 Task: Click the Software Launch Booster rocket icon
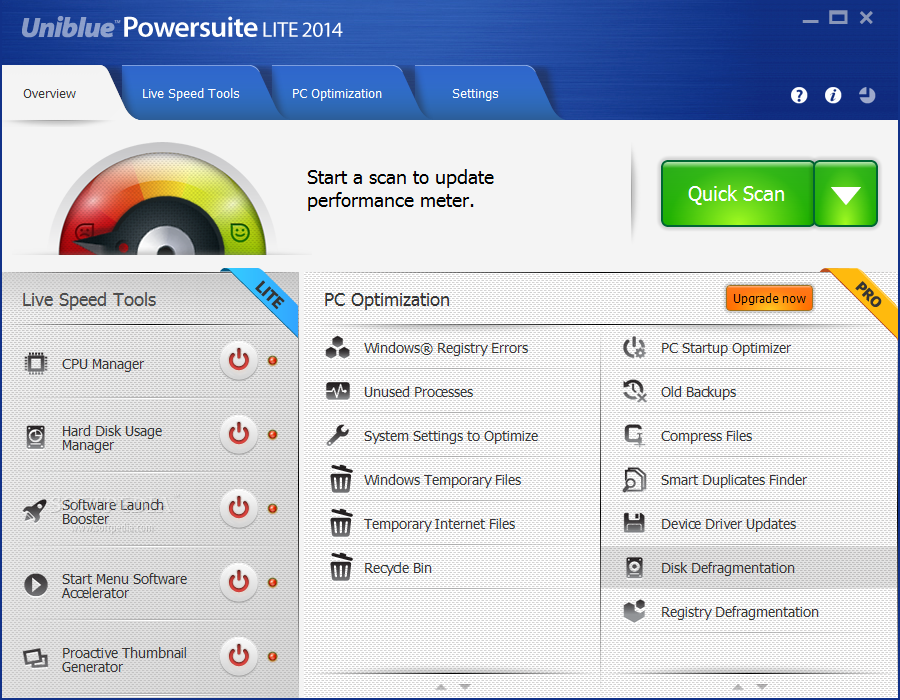(x=35, y=510)
